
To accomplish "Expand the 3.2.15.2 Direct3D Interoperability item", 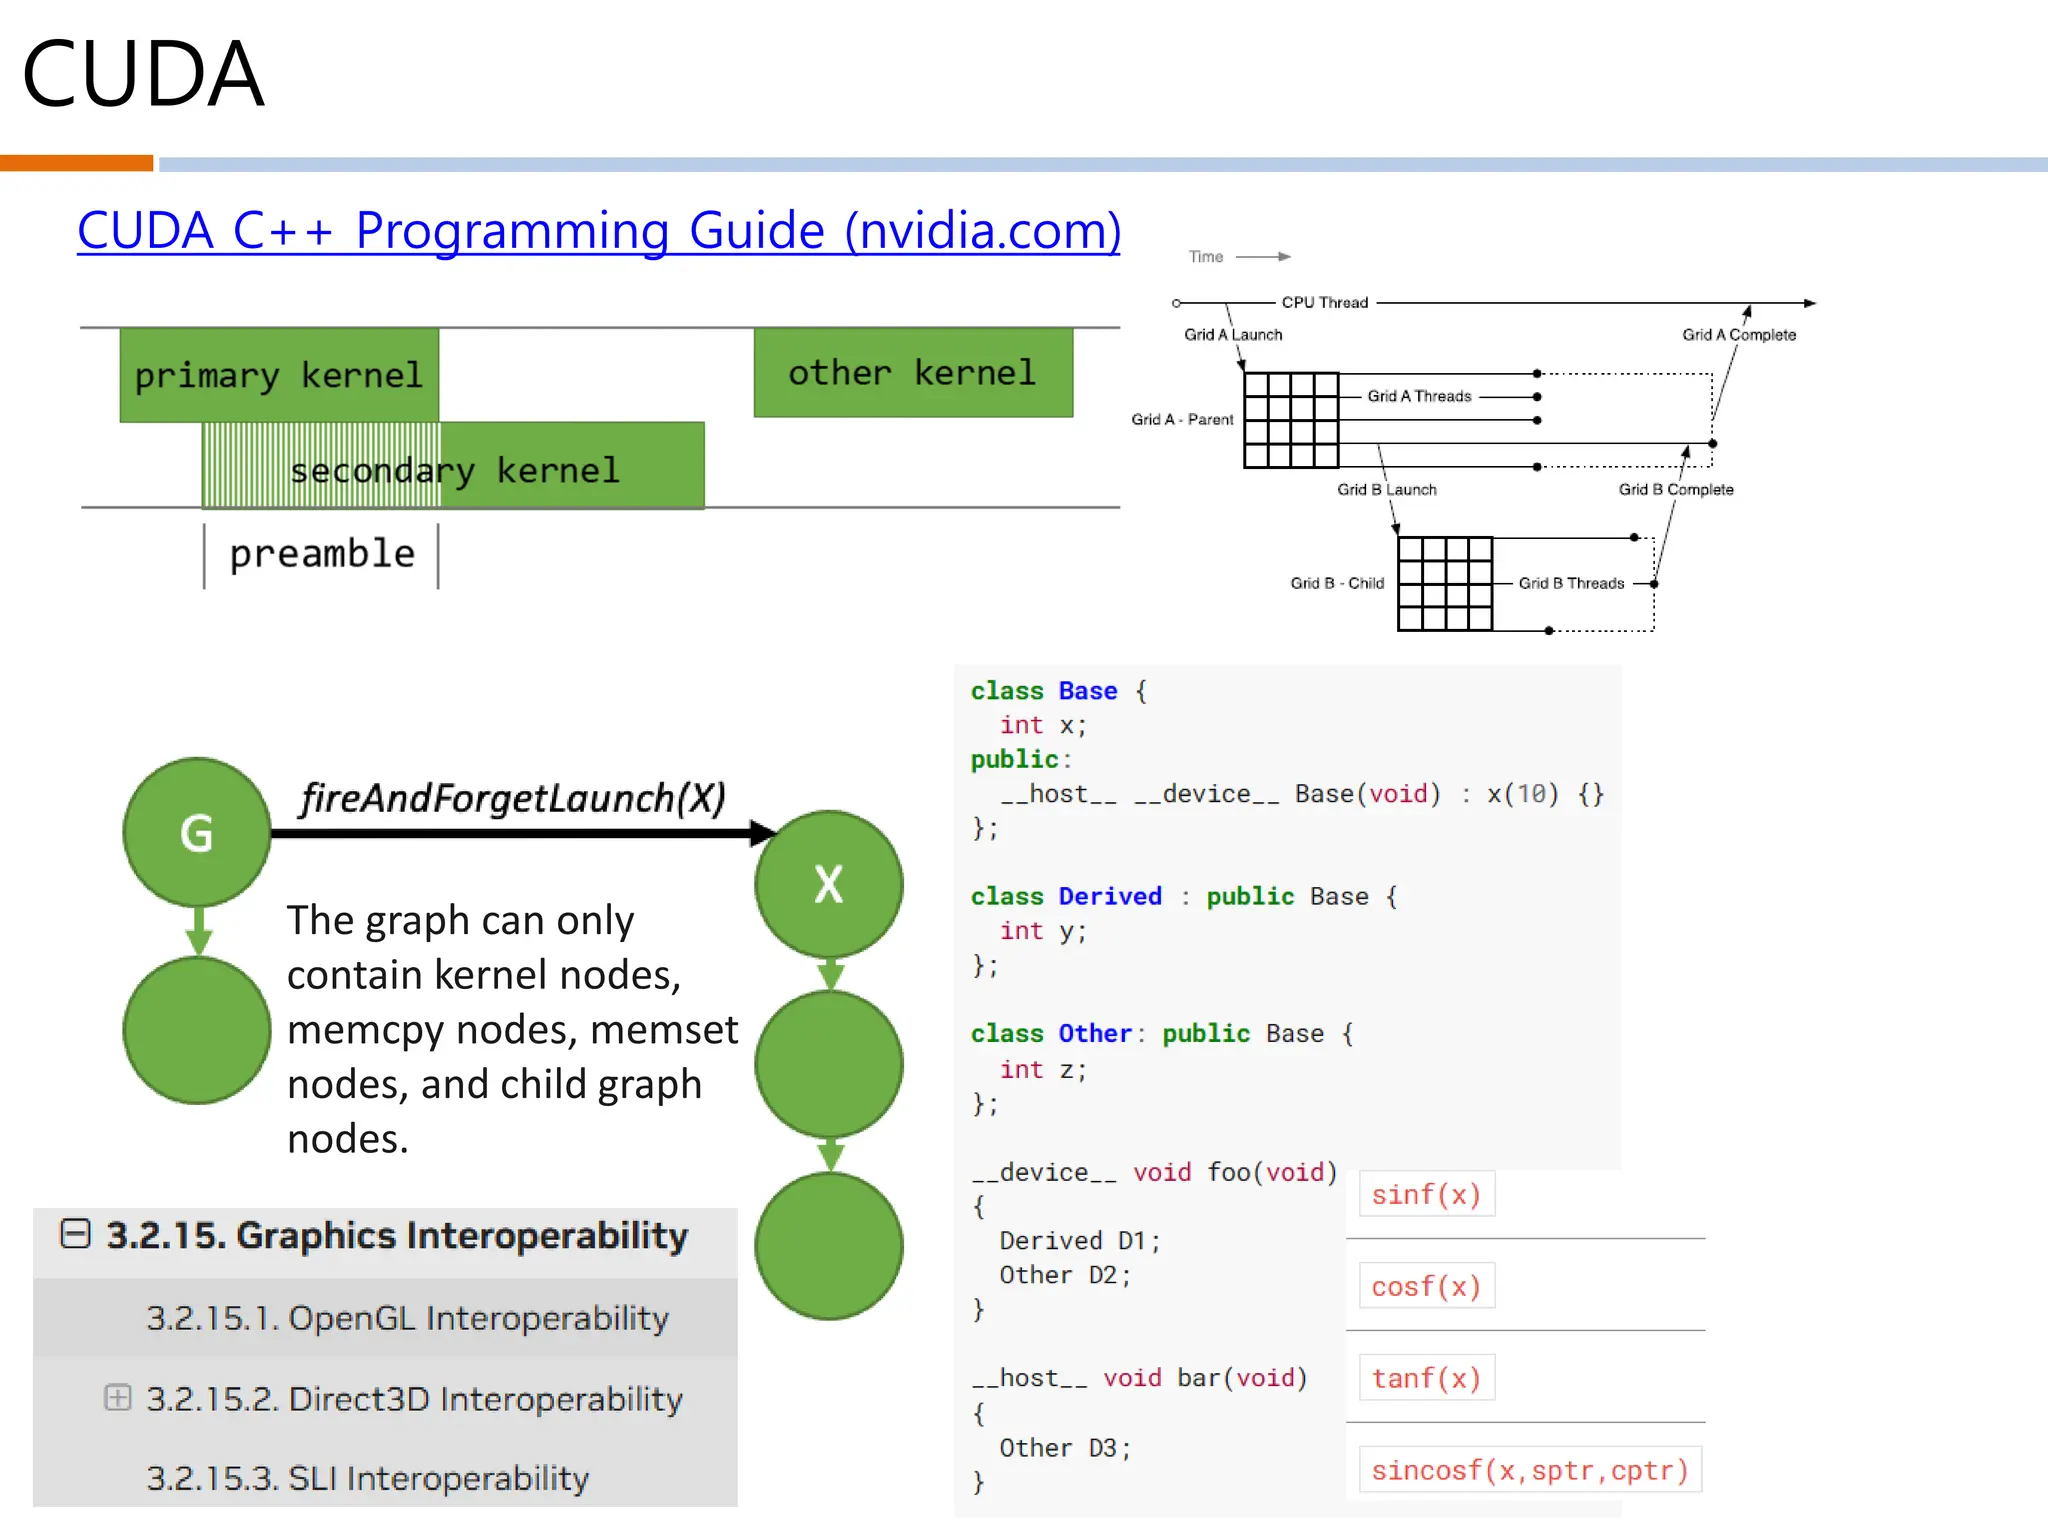I will (118, 1397).
